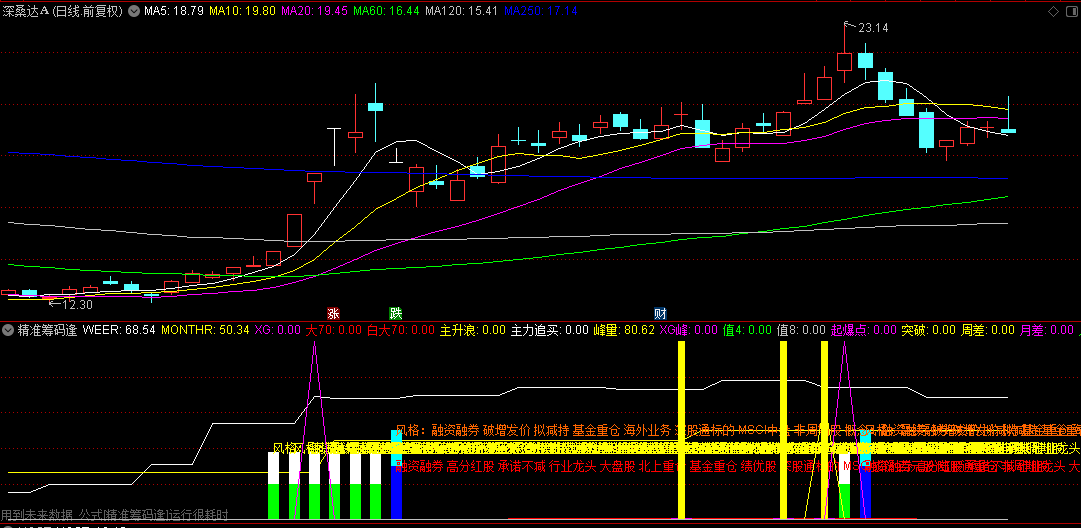This screenshot has height=528, width=1081.
Task: Toggle the side panel icon at top right
Action: coord(1071,11)
